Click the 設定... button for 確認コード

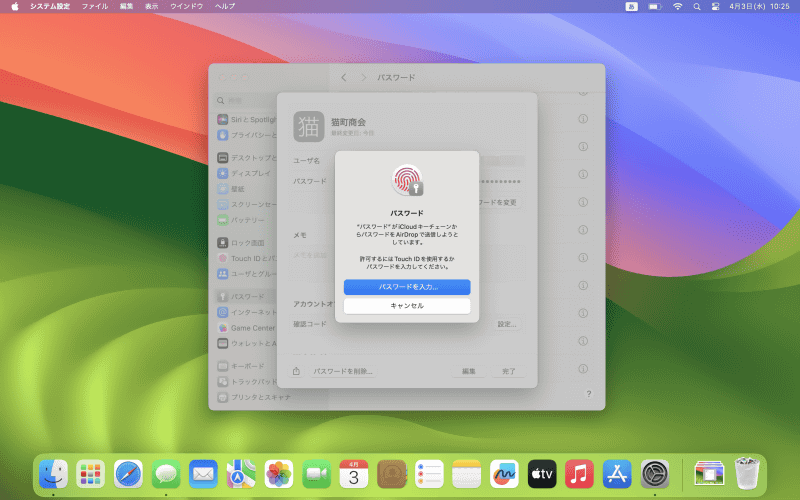coord(507,324)
